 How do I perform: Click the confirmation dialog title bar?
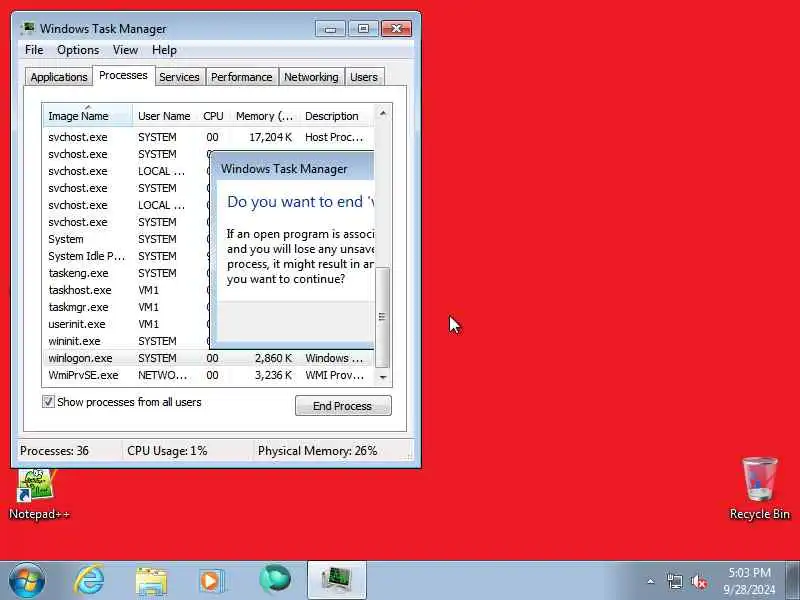coord(293,168)
